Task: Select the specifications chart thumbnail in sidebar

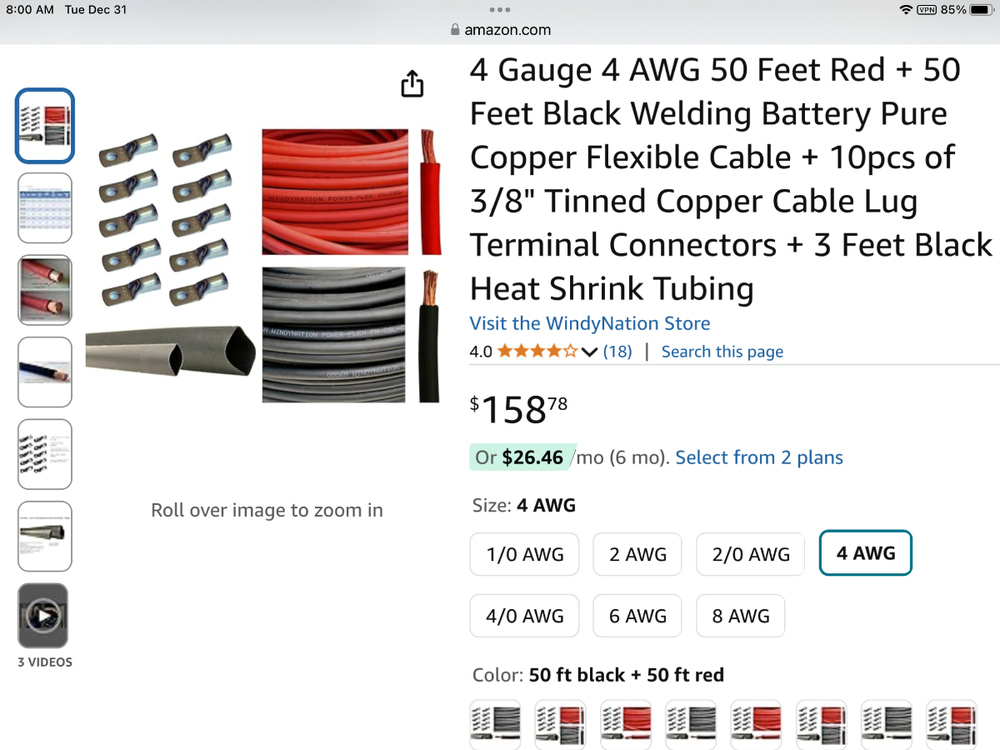Action: (x=44, y=208)
